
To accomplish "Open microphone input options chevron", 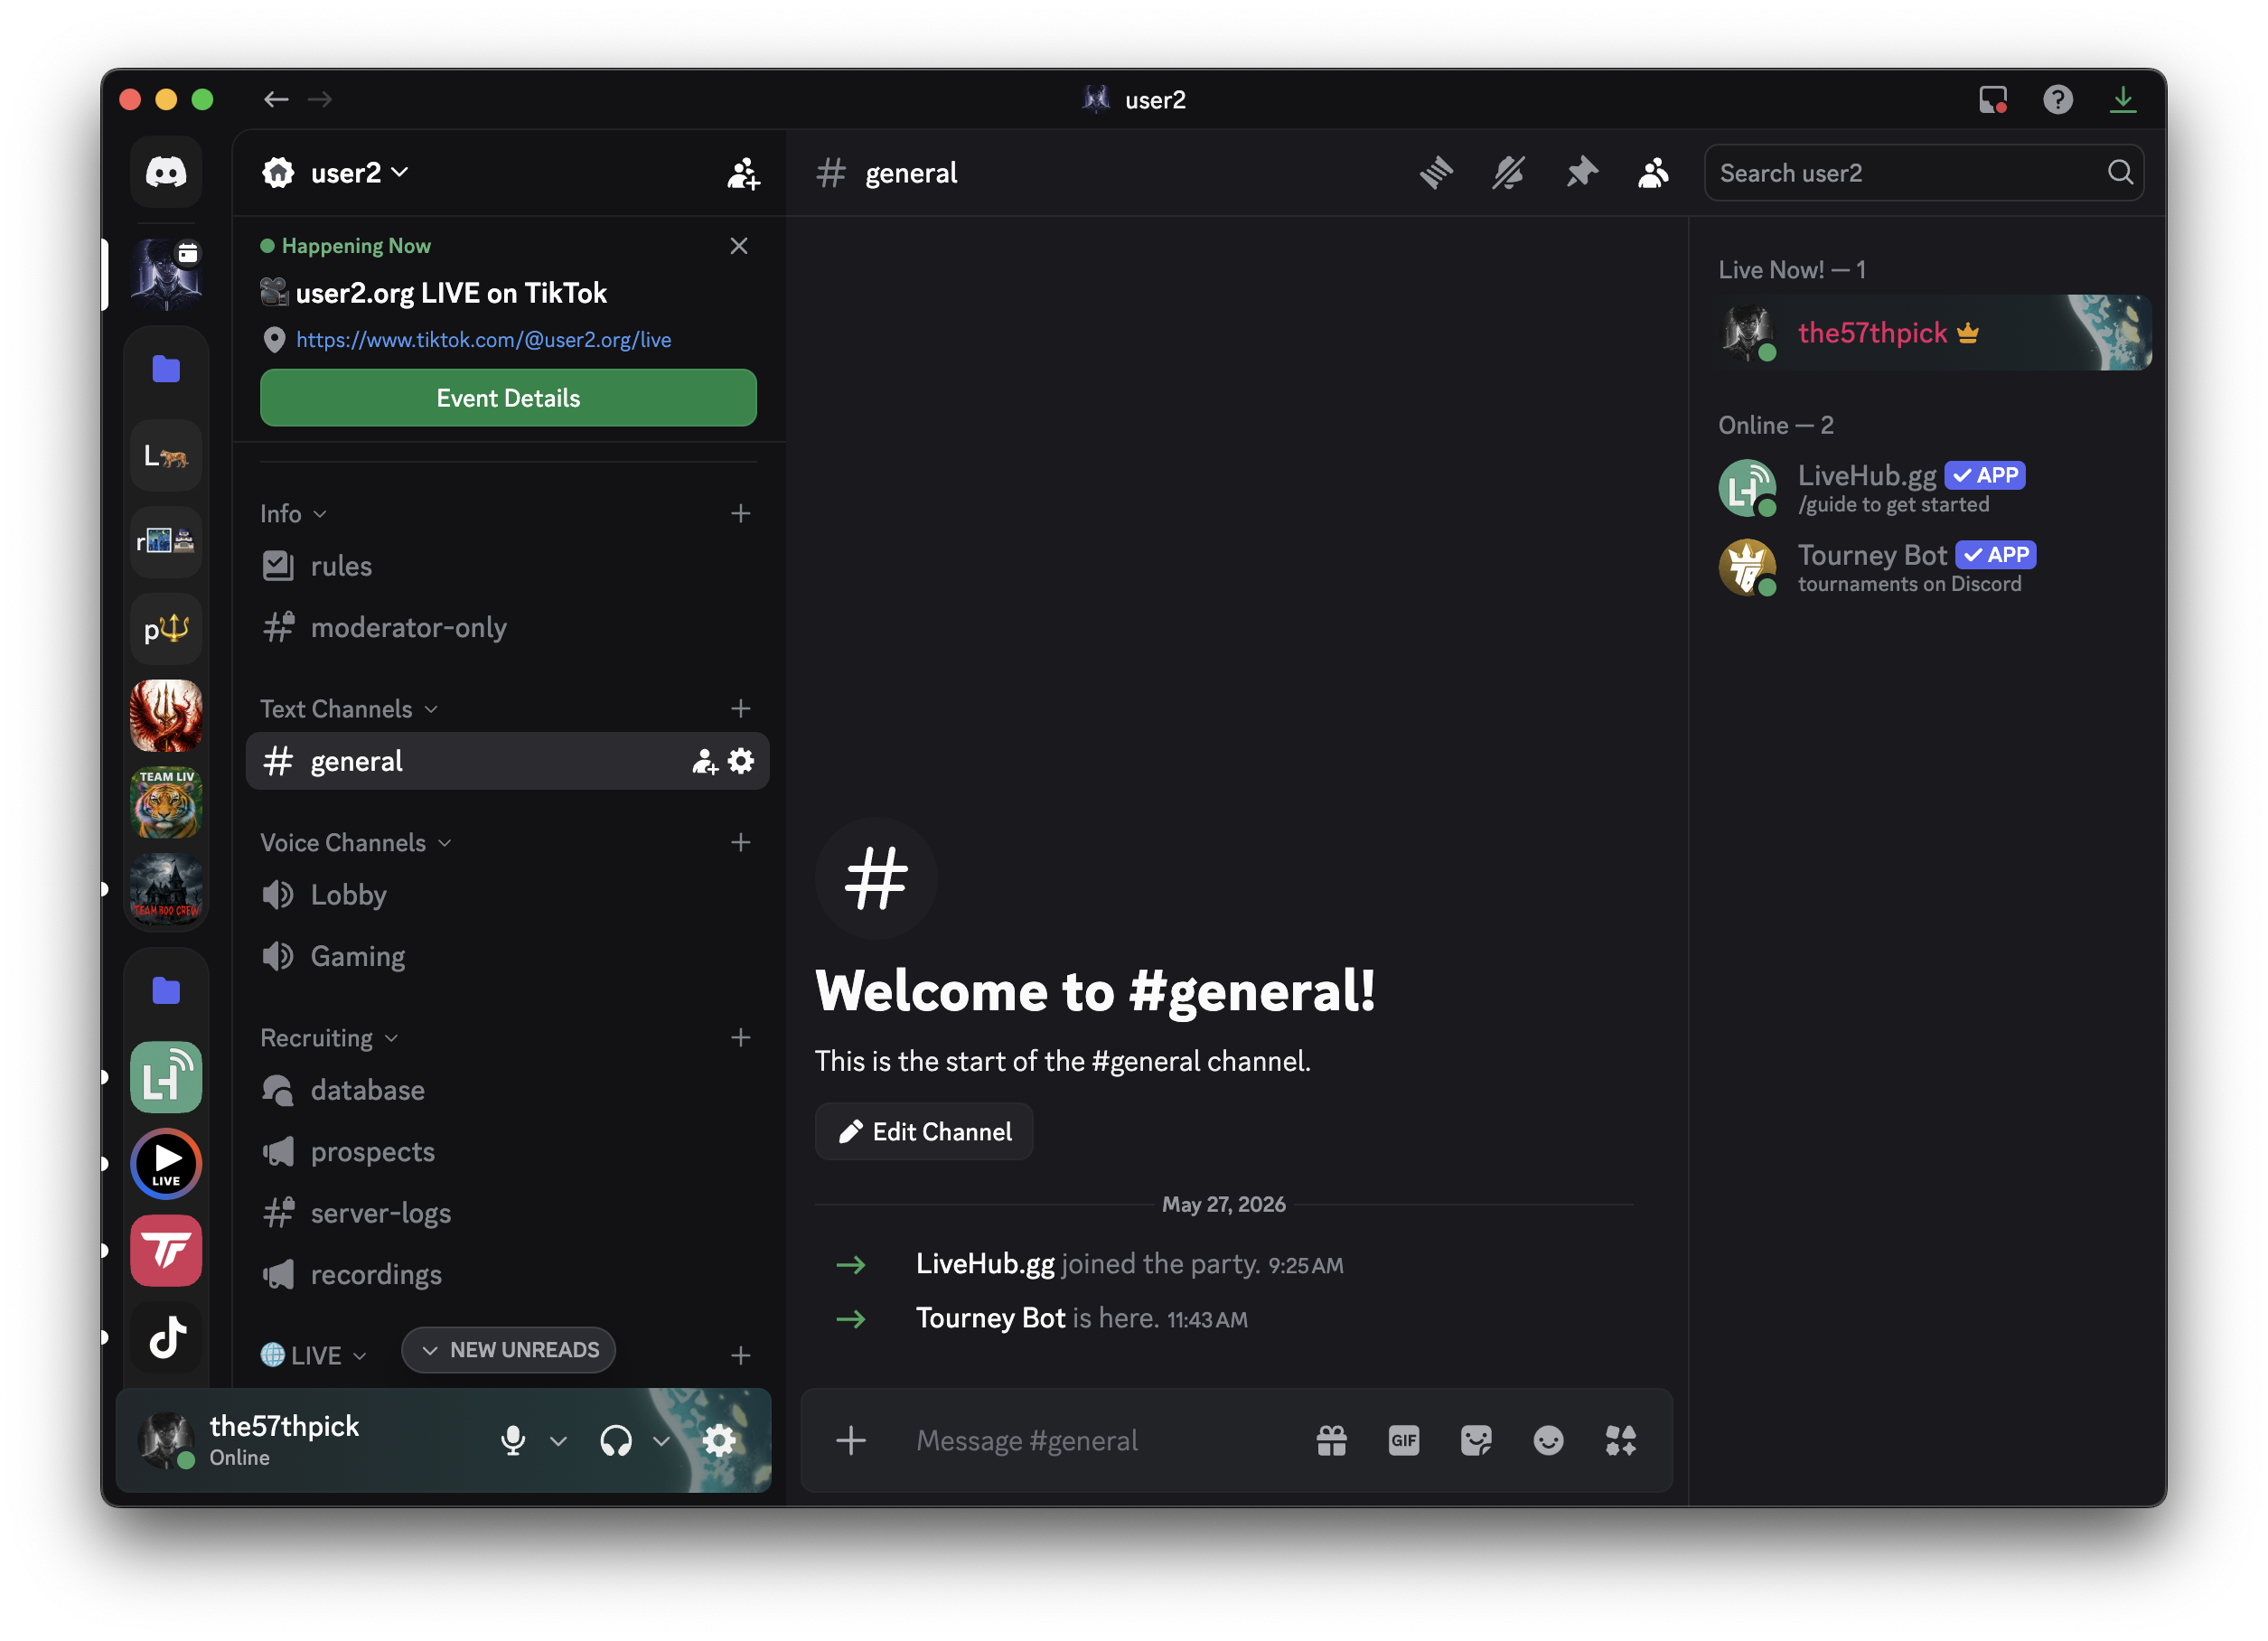I will (559, 1441).
